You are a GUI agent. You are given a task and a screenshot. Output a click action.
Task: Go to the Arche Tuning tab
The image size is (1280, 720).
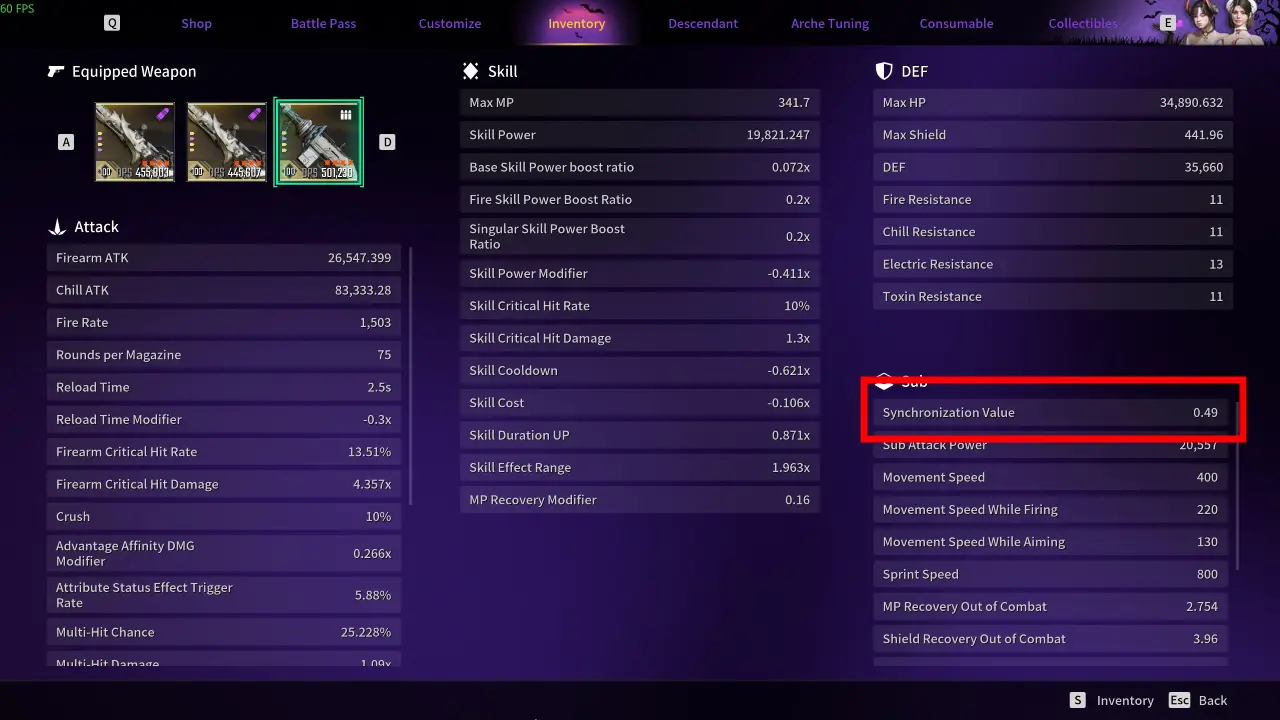click(x=830, y=23)
